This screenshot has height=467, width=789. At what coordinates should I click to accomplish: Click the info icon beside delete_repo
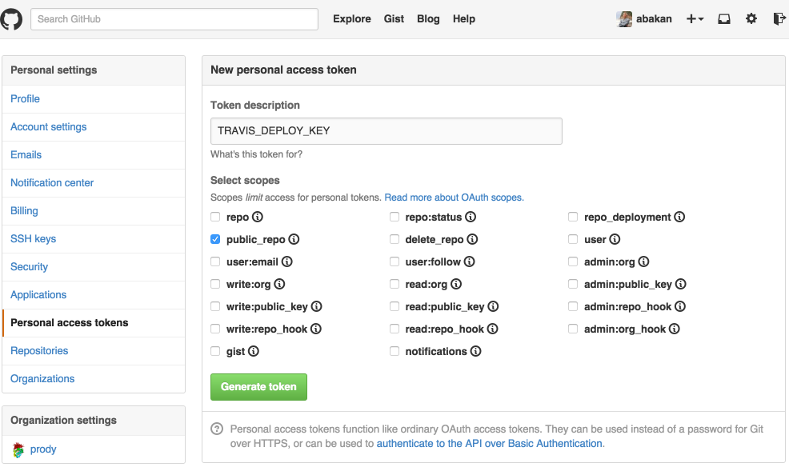(473, 240)
